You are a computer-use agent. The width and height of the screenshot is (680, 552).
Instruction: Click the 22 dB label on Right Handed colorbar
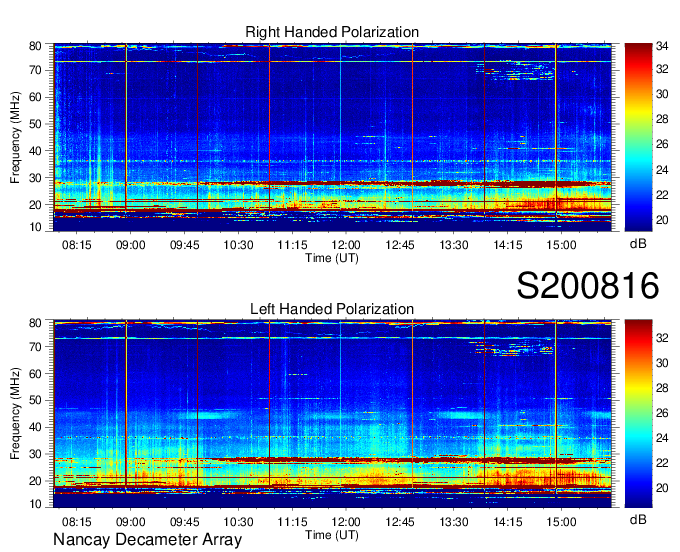point(662,195)
